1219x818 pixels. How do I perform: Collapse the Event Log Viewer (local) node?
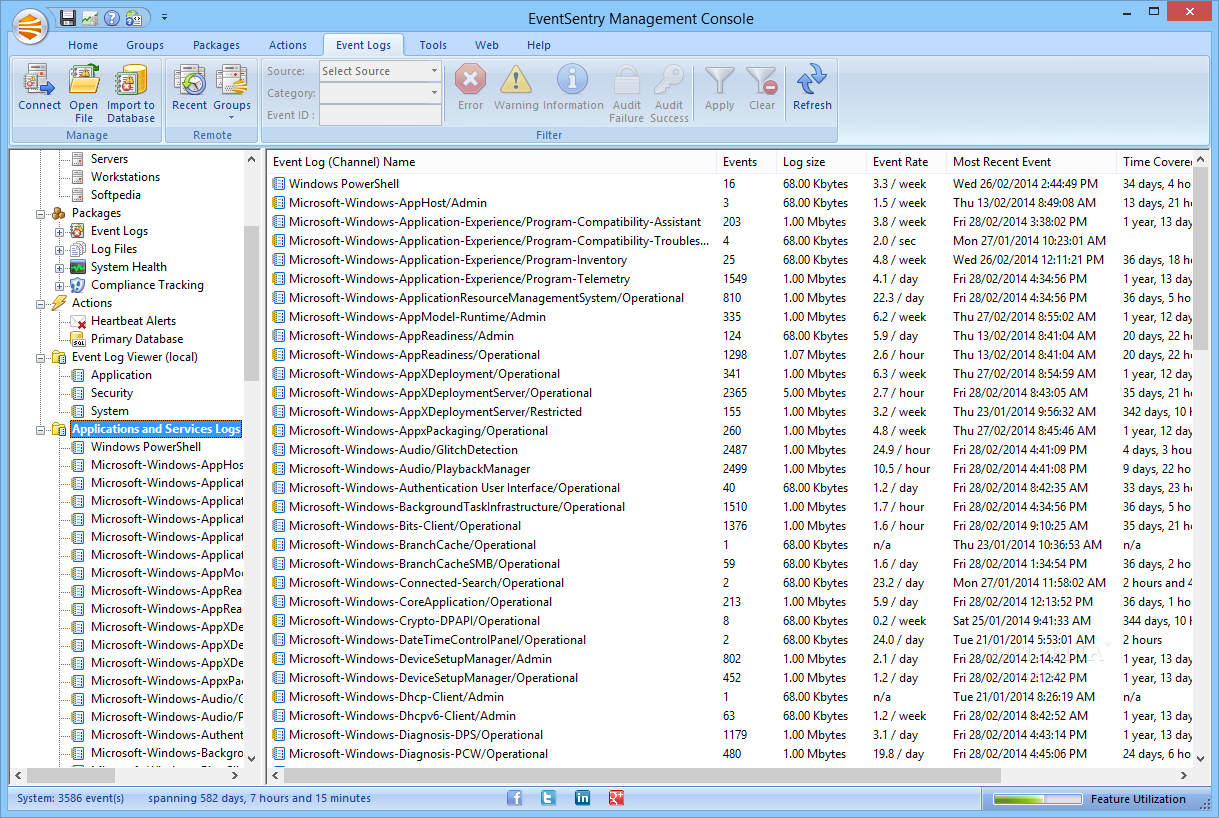42,357
